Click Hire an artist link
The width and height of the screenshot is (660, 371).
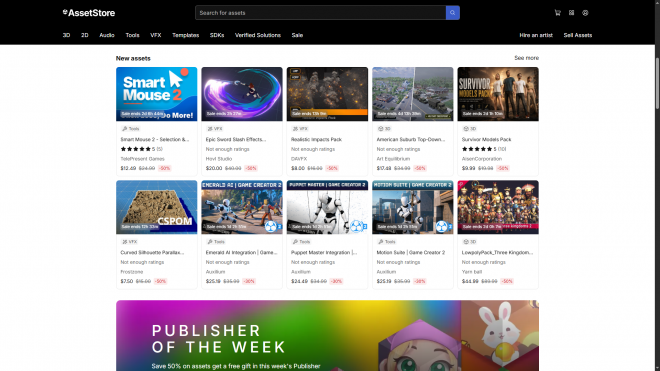point(536,35)
